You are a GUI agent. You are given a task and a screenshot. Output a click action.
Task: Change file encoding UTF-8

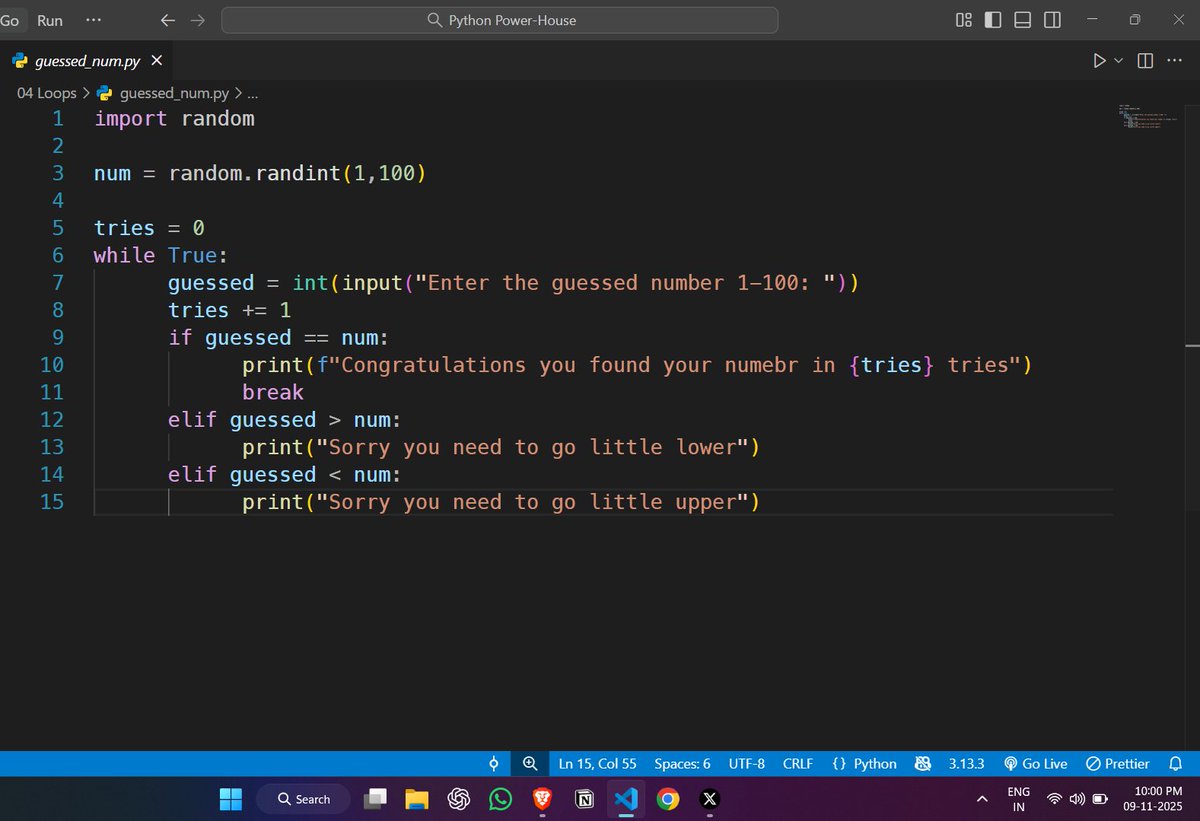(x=747, y=764)
